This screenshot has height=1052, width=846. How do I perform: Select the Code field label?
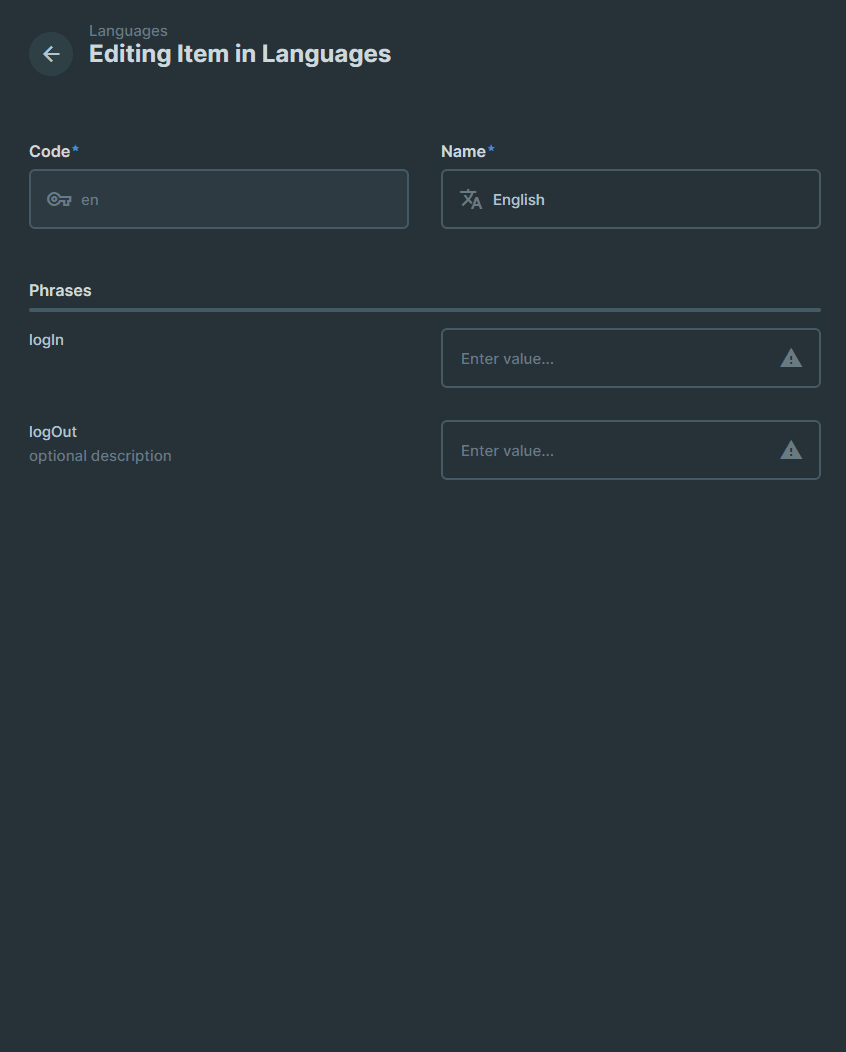[x=50, y=152]
